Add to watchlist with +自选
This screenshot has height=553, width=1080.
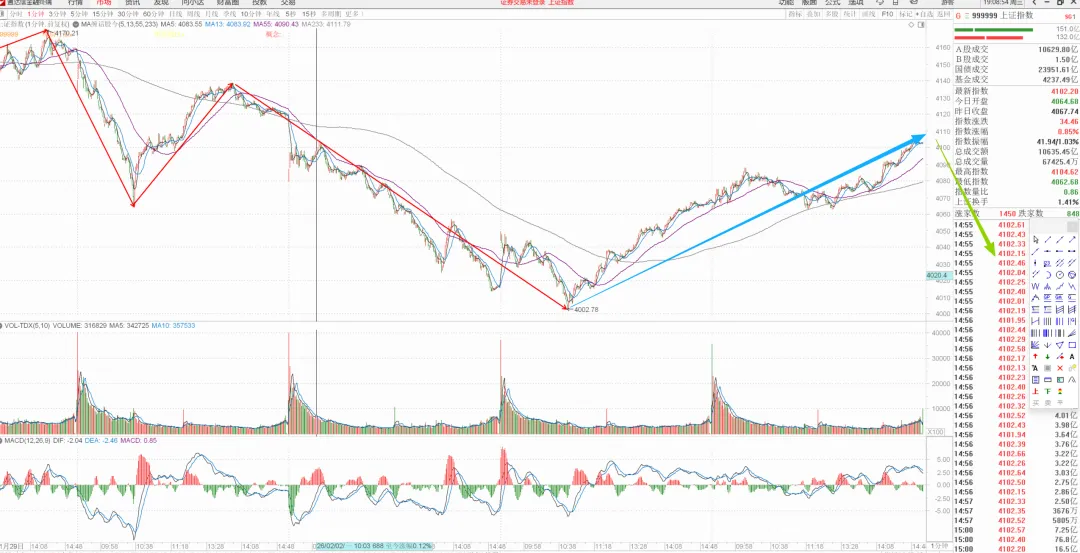pos(924,14)
